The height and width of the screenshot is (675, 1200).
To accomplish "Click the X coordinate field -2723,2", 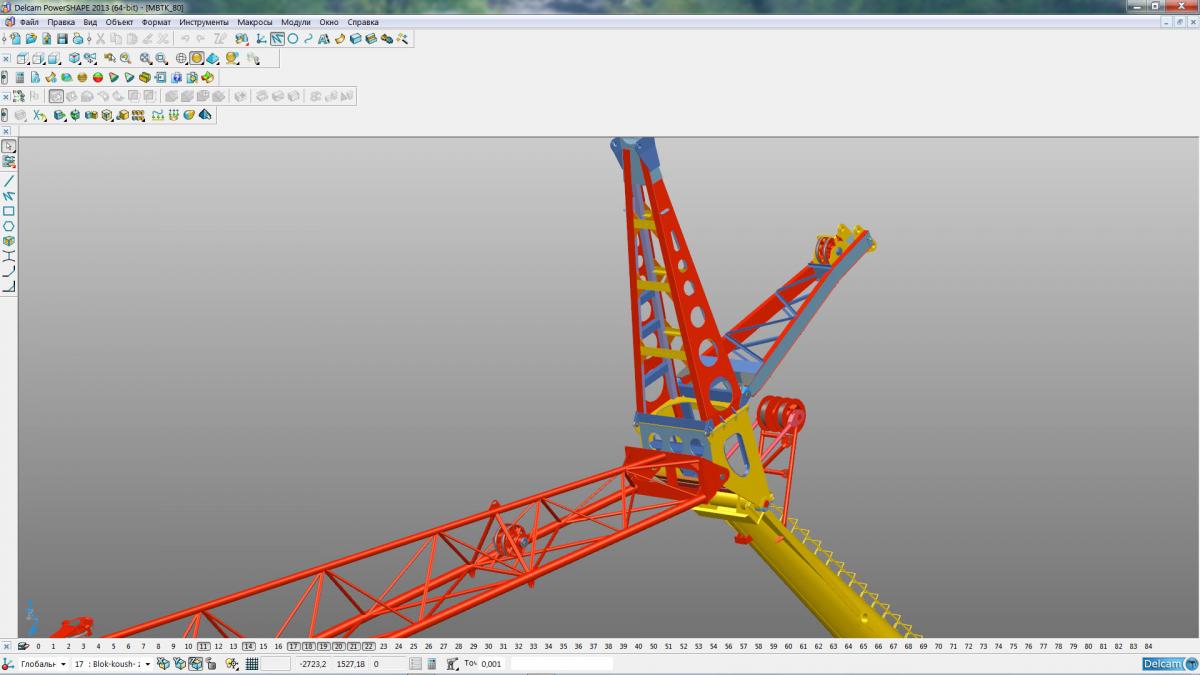I will (313, 664).
